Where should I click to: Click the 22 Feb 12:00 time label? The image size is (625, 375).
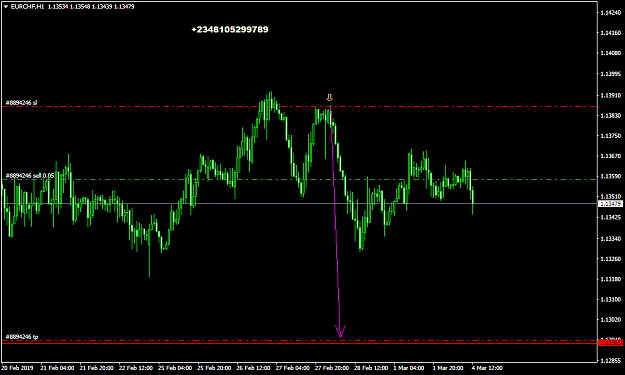click(x=136, y=368)
